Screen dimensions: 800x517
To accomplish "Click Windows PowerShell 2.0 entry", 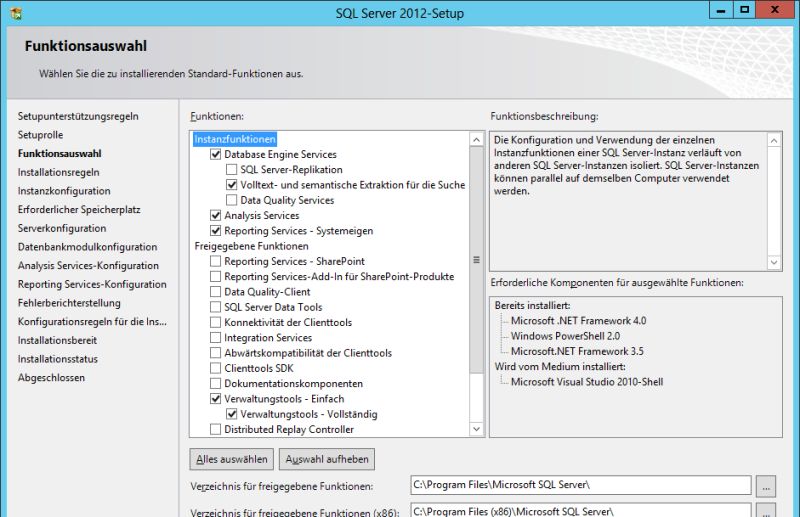I will tap(565, 336).
